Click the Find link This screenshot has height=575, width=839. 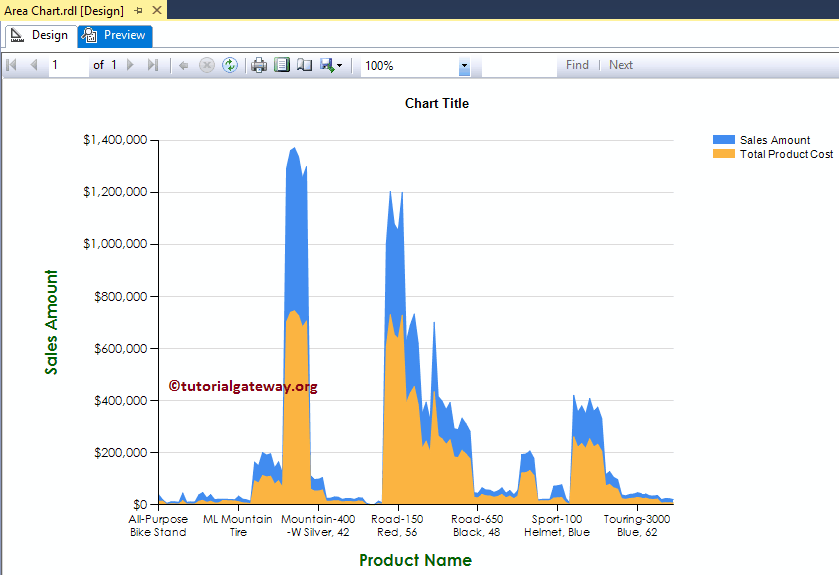tap(577, 65)
